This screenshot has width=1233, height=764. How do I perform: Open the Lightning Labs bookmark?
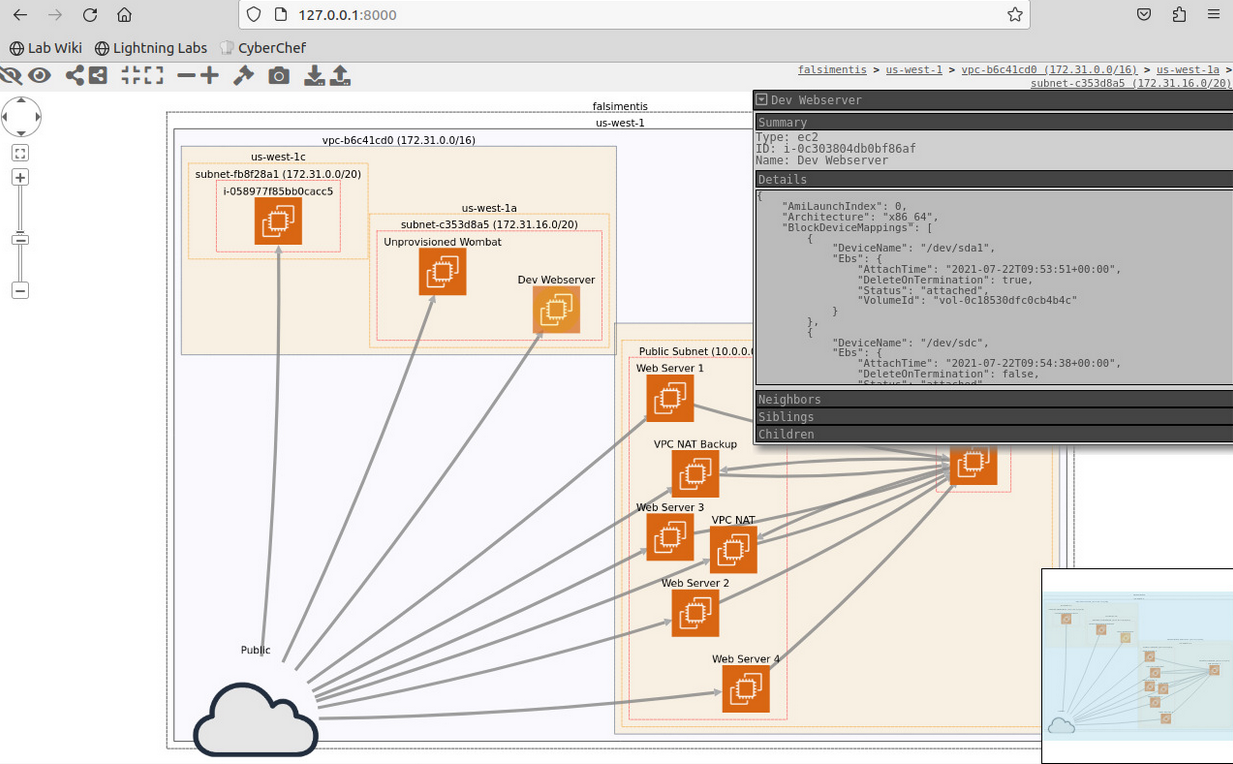coord(151,48)
